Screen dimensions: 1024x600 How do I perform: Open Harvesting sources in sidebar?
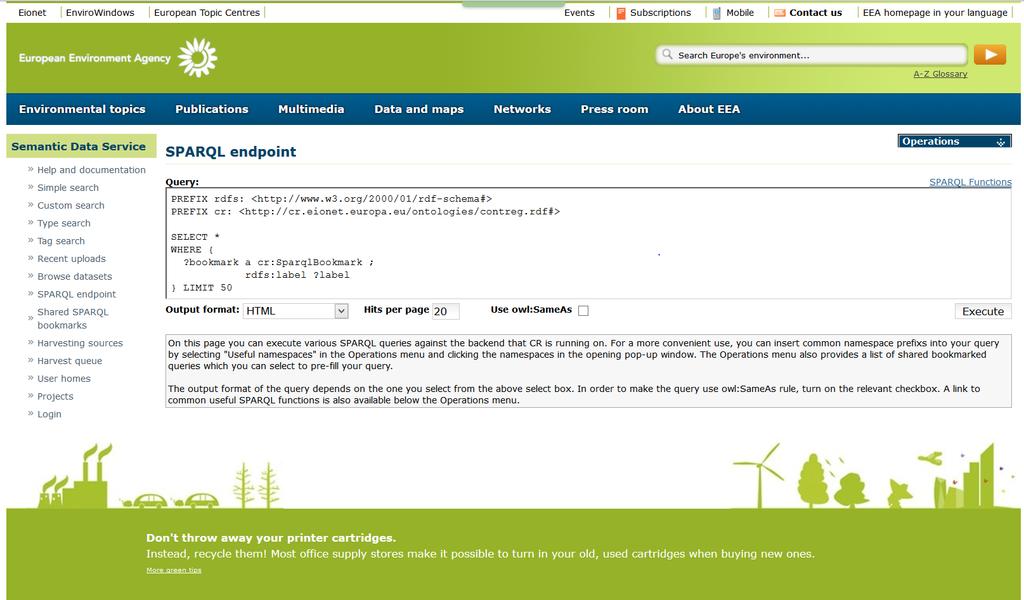pos(80,343)
